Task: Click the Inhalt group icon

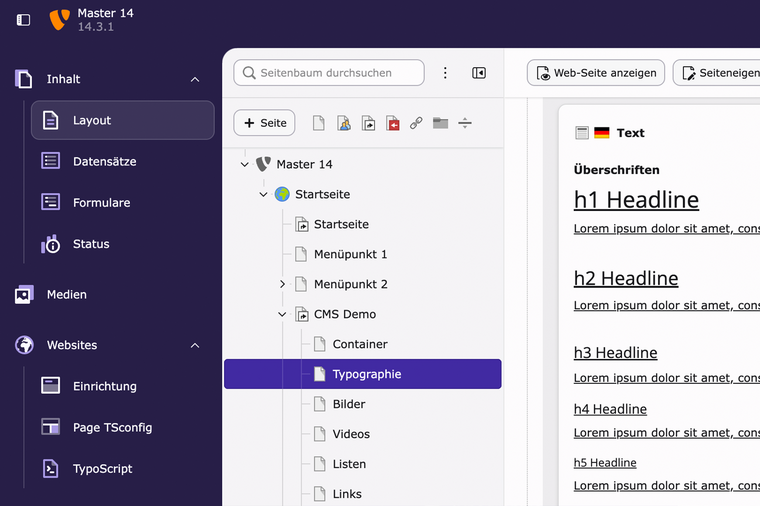Action: 24,79
